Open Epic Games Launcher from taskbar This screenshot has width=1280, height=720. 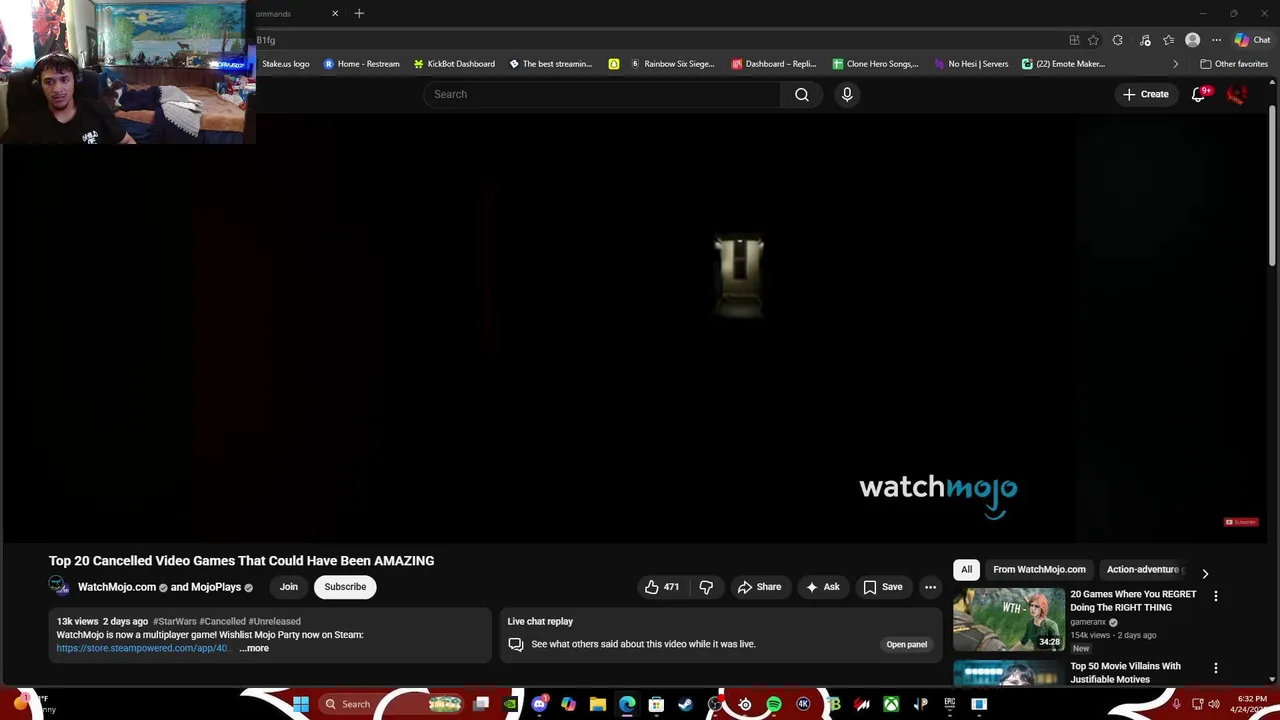(x=949, y=704)
